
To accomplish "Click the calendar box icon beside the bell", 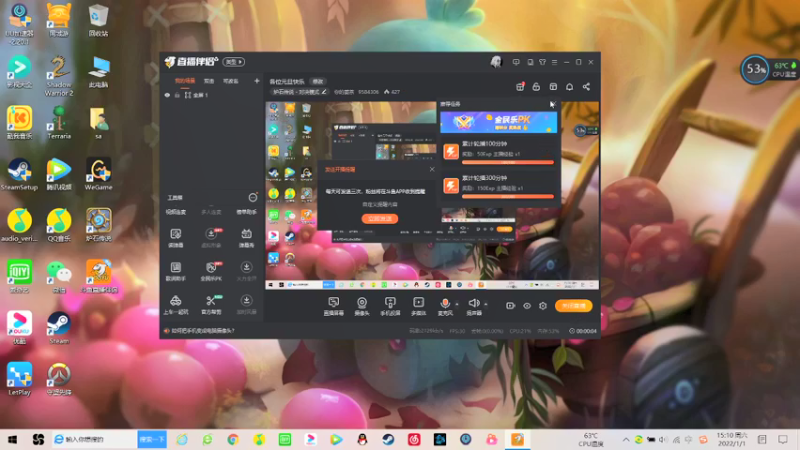I will (x=553, y=87).
